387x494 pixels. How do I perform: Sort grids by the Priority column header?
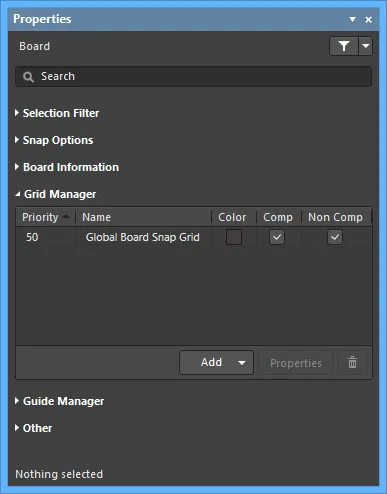click(x=46, y=217)
